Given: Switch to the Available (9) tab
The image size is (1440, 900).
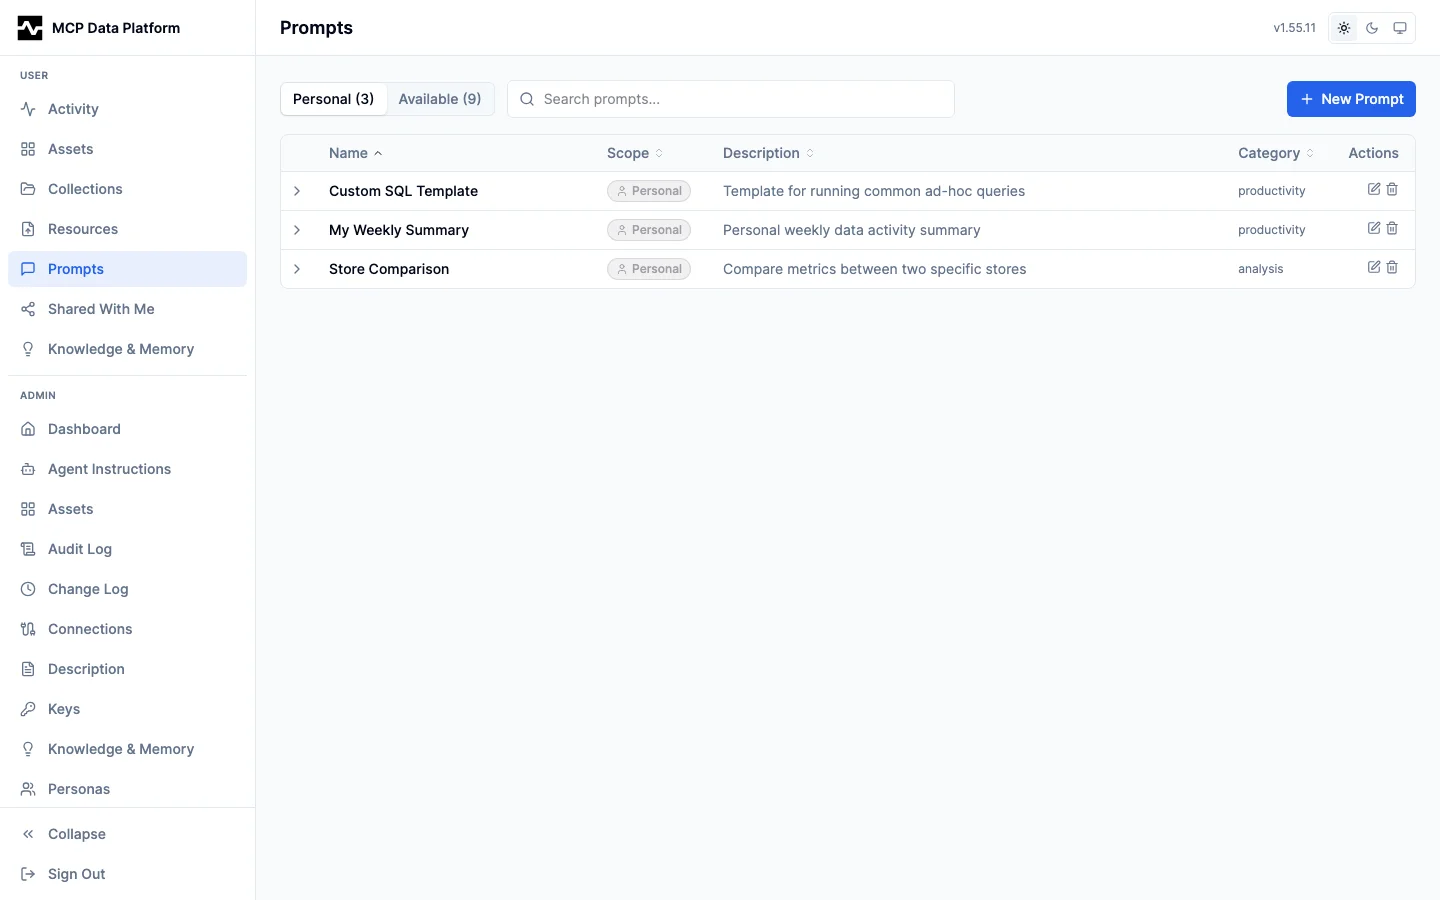Looking at the screenshot, I should tap(439, 99).
